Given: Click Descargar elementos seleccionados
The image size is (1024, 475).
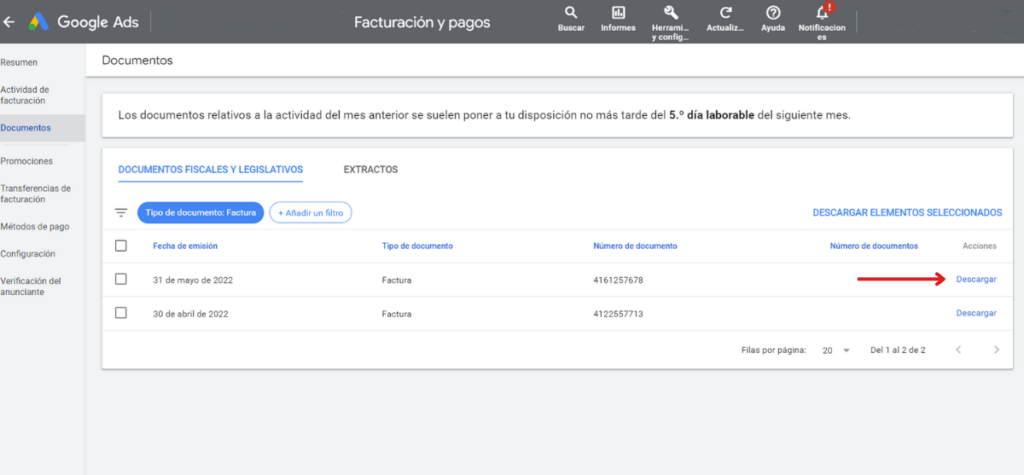Looking at the screenshot, I should point(907,213).
